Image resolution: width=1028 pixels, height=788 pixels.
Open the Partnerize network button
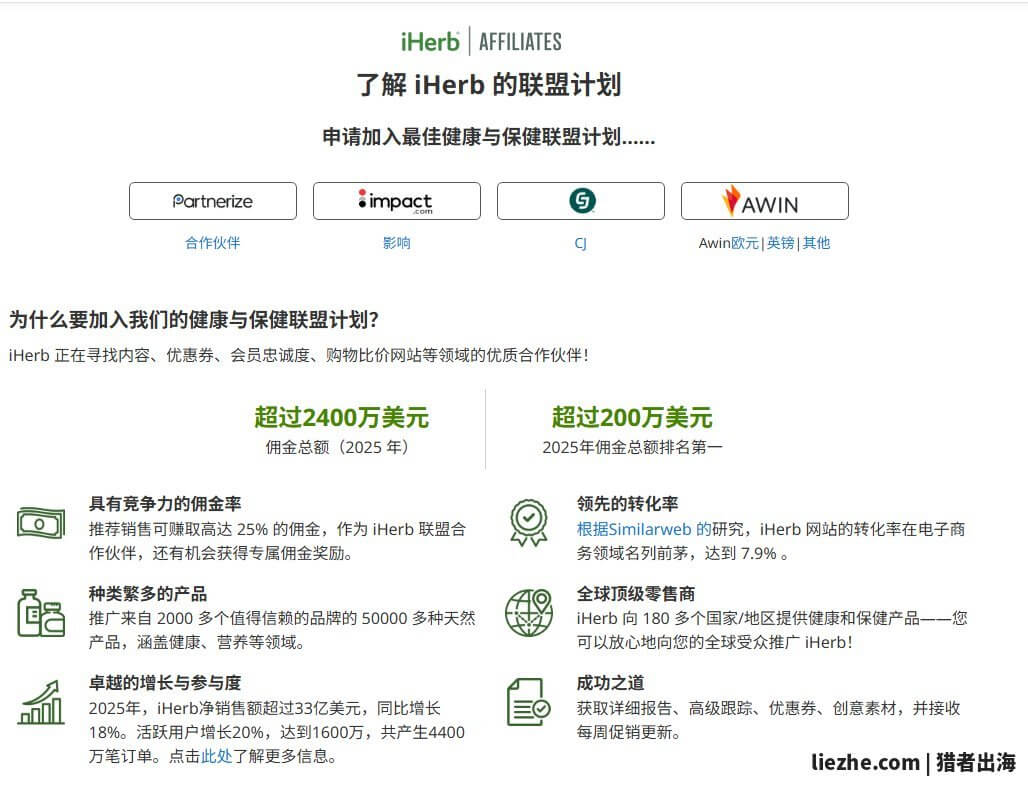213,201
